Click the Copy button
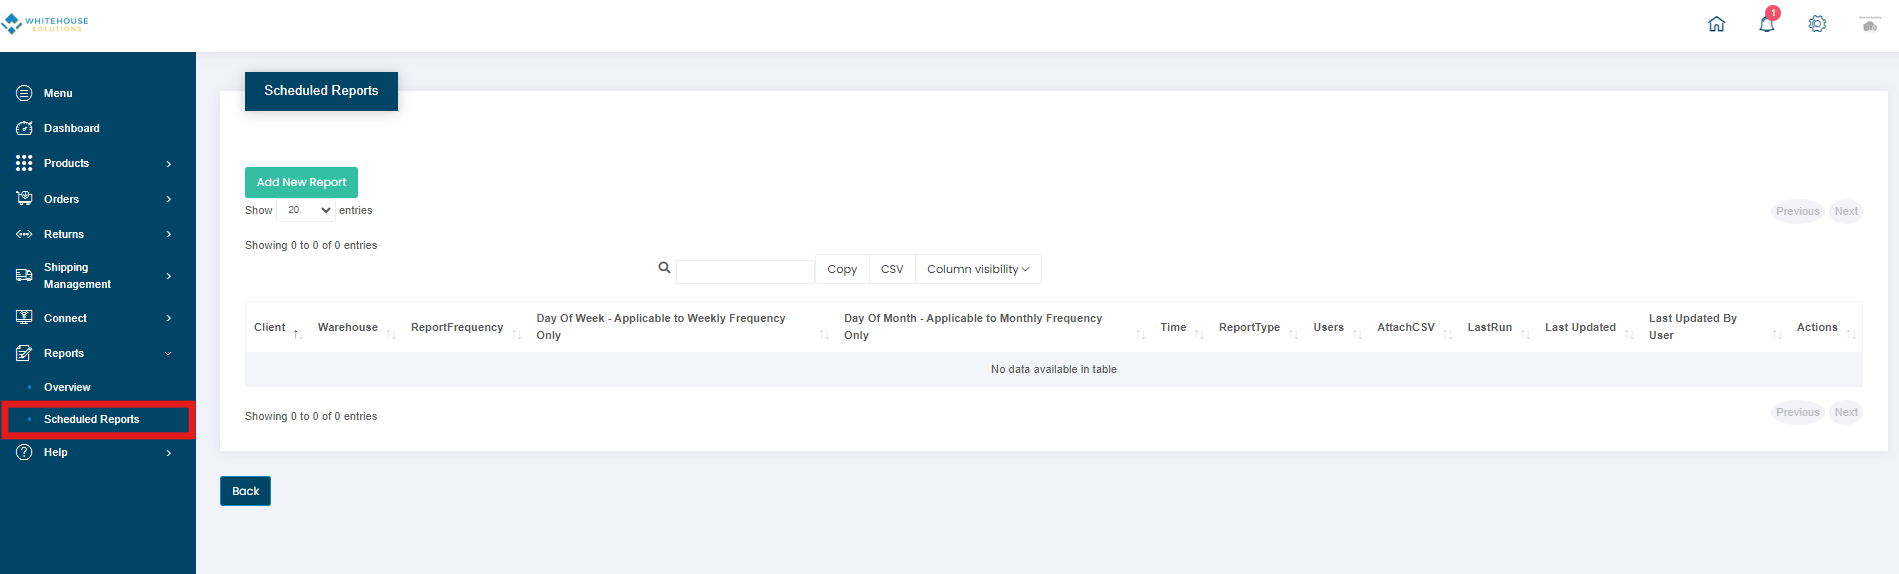1899x574 pixels. 842,269
